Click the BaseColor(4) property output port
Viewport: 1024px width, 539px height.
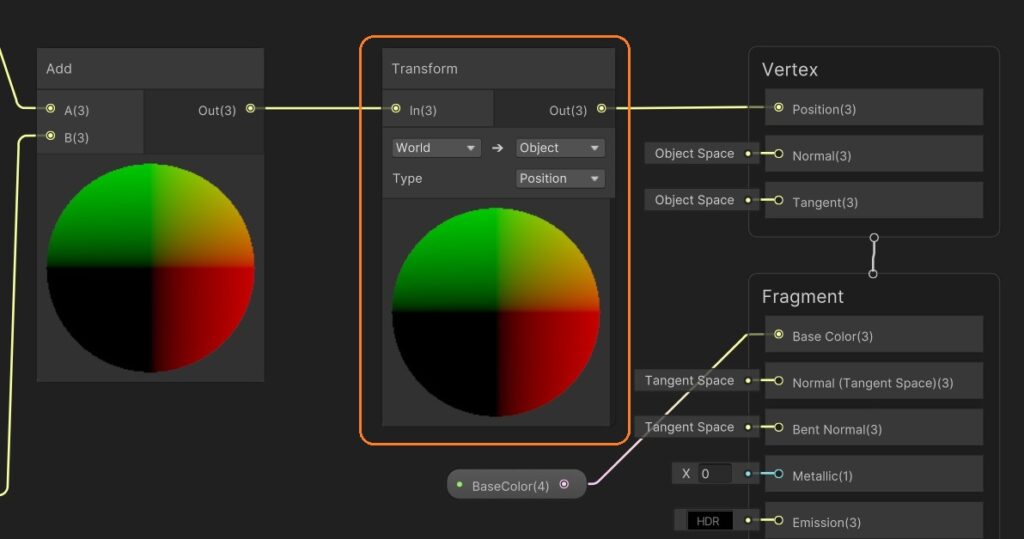(x=564, y=485)
